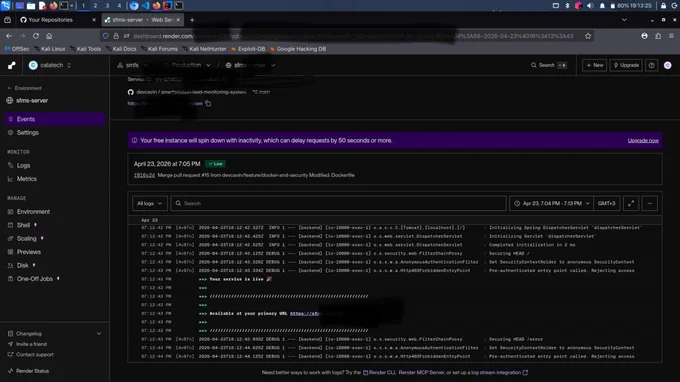Viewport: 680px width, 382px height.
Task: Click the browser home button
Action: [49, 36]
